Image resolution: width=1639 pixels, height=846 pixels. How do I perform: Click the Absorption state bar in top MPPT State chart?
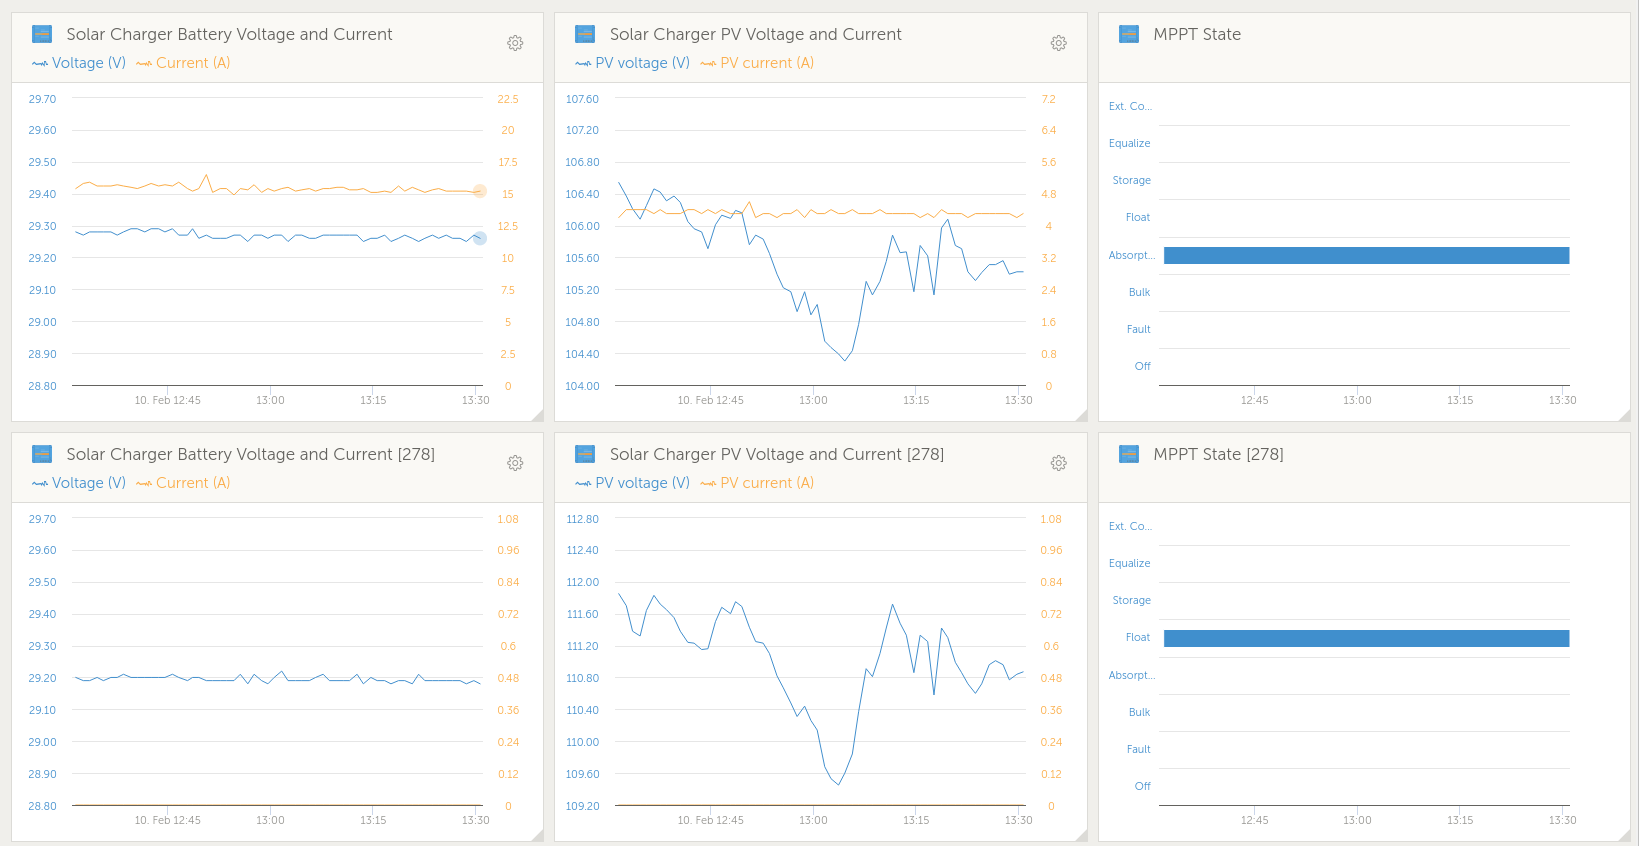coord(1366,255)
